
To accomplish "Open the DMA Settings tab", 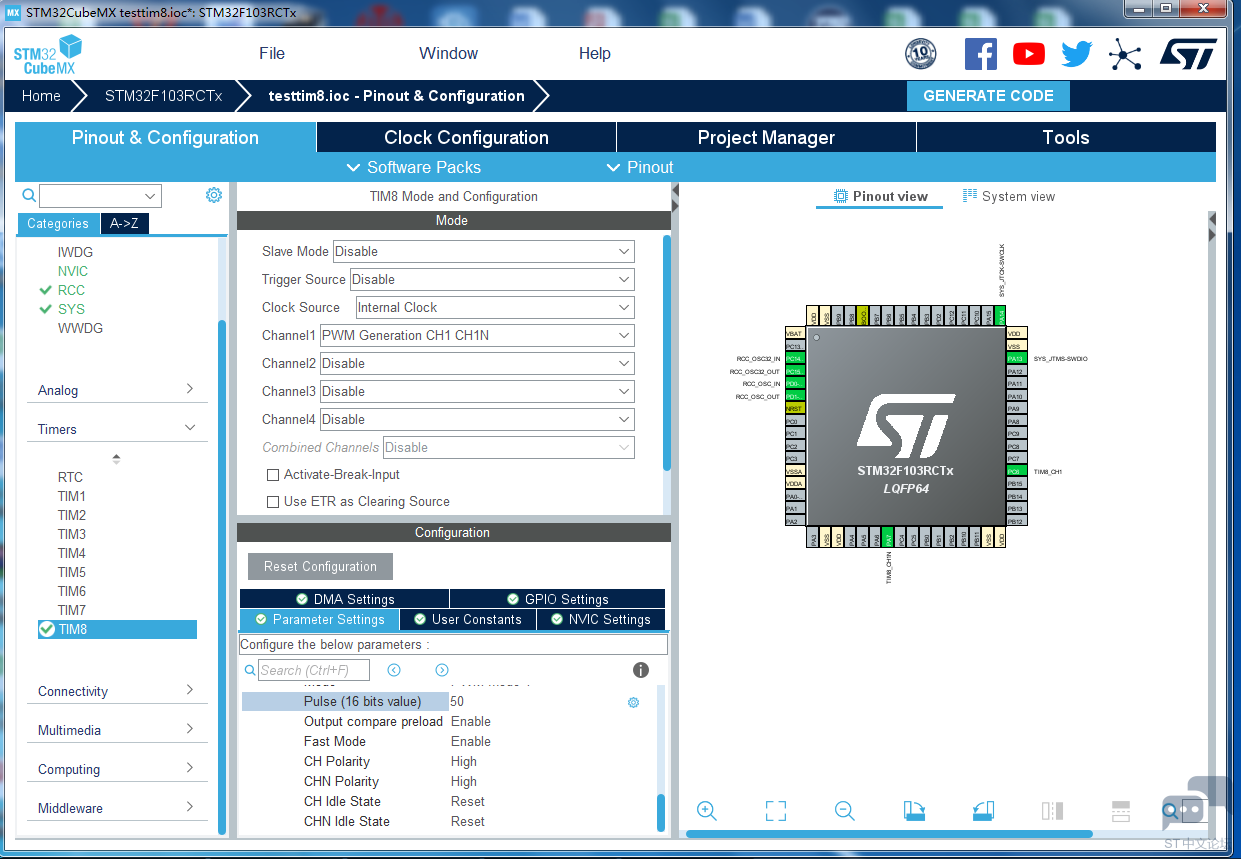I will point(344,599).
